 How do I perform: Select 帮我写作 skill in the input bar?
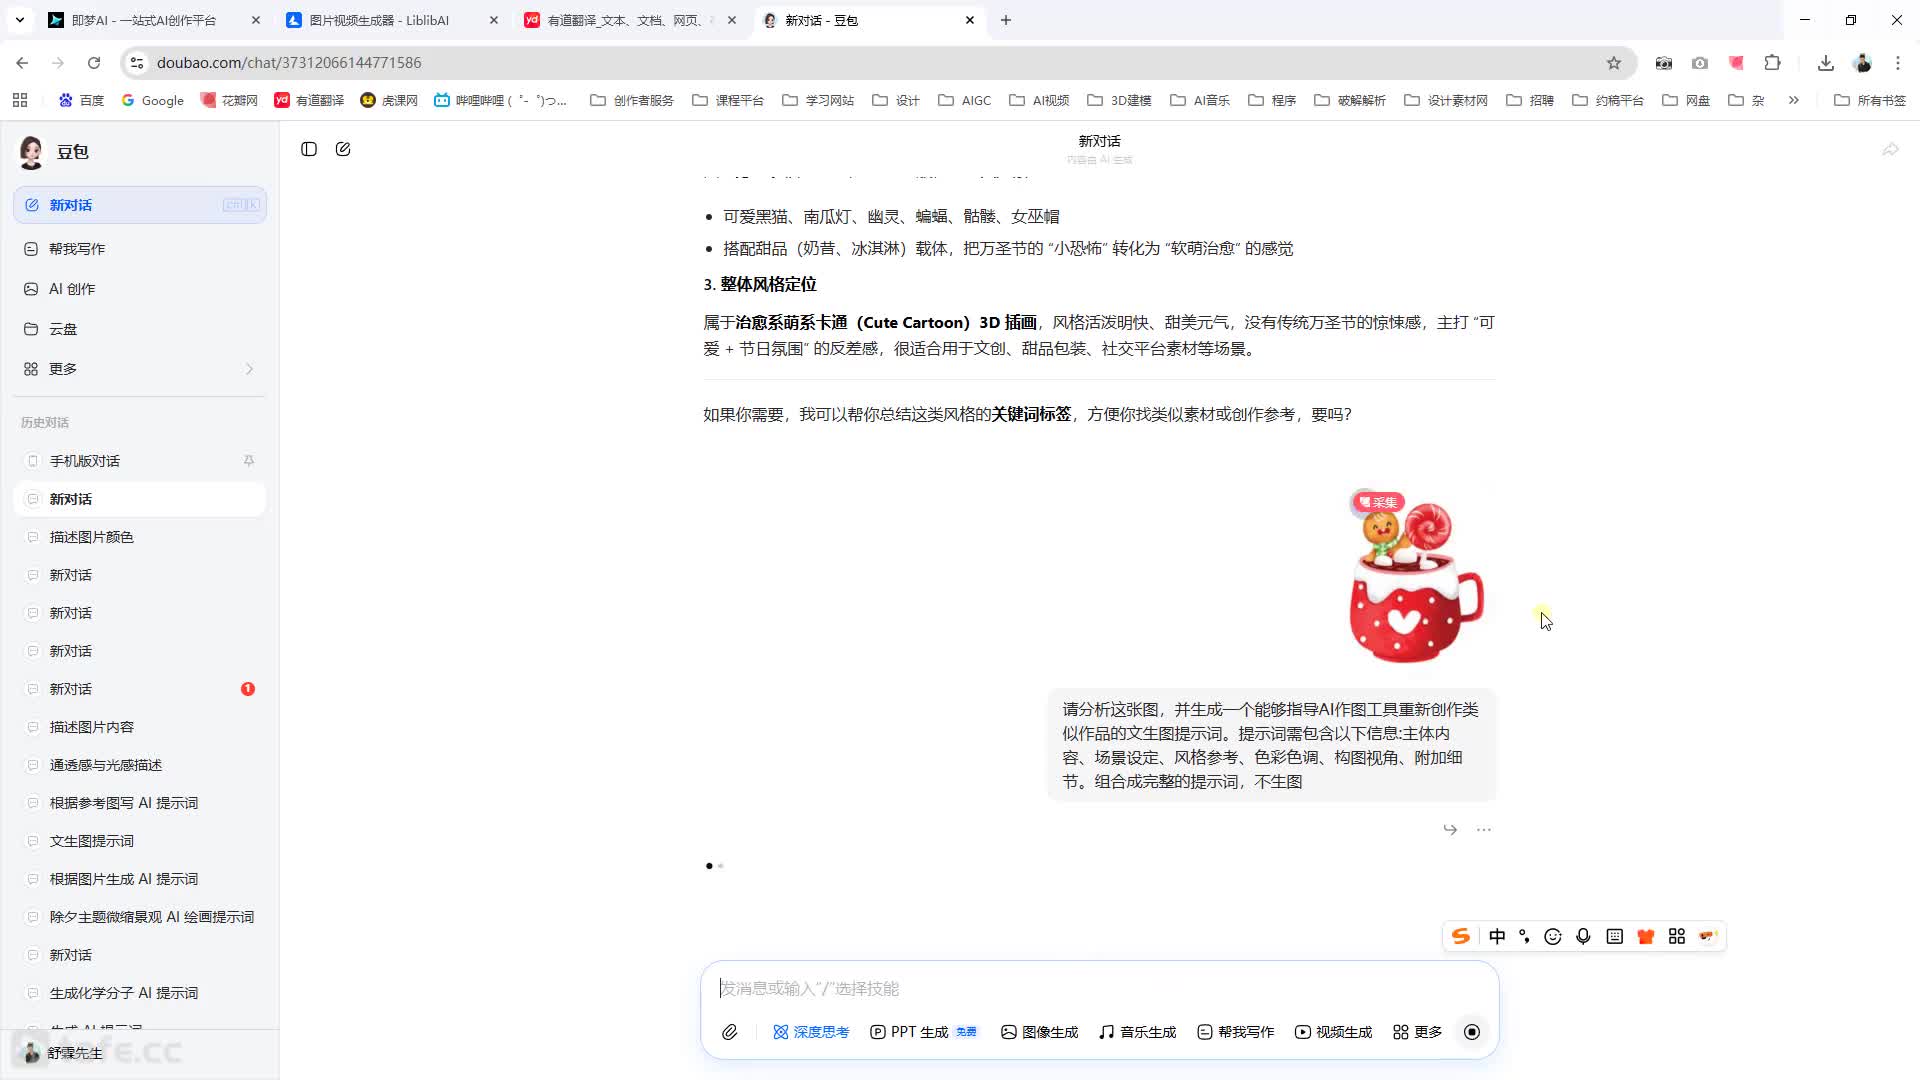(1235, 1032)
